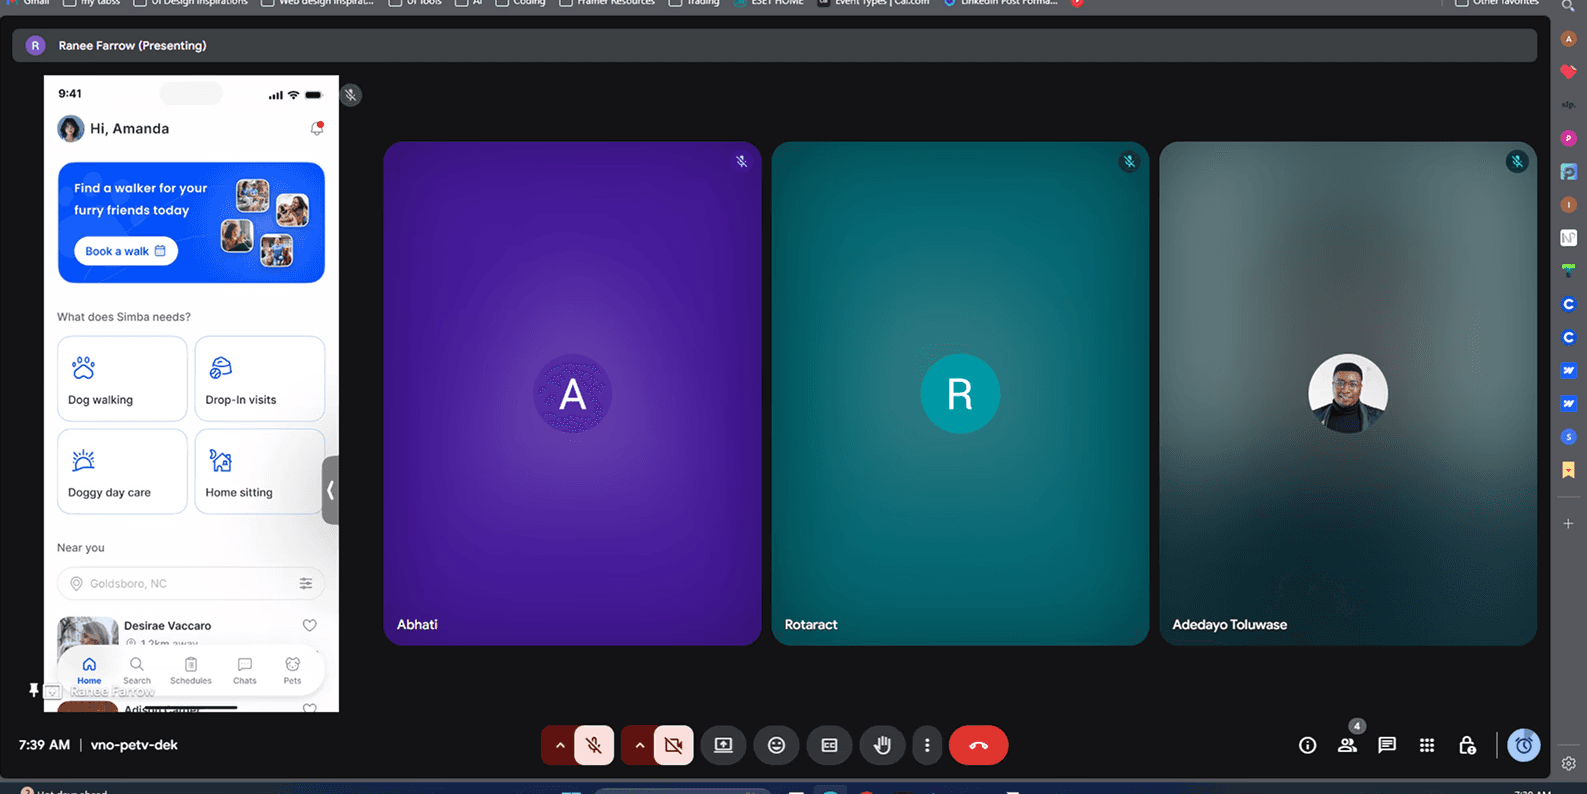Click the sidebar search magnifier icon
Screen dimensions: 1587x794
click(1568, 6)
